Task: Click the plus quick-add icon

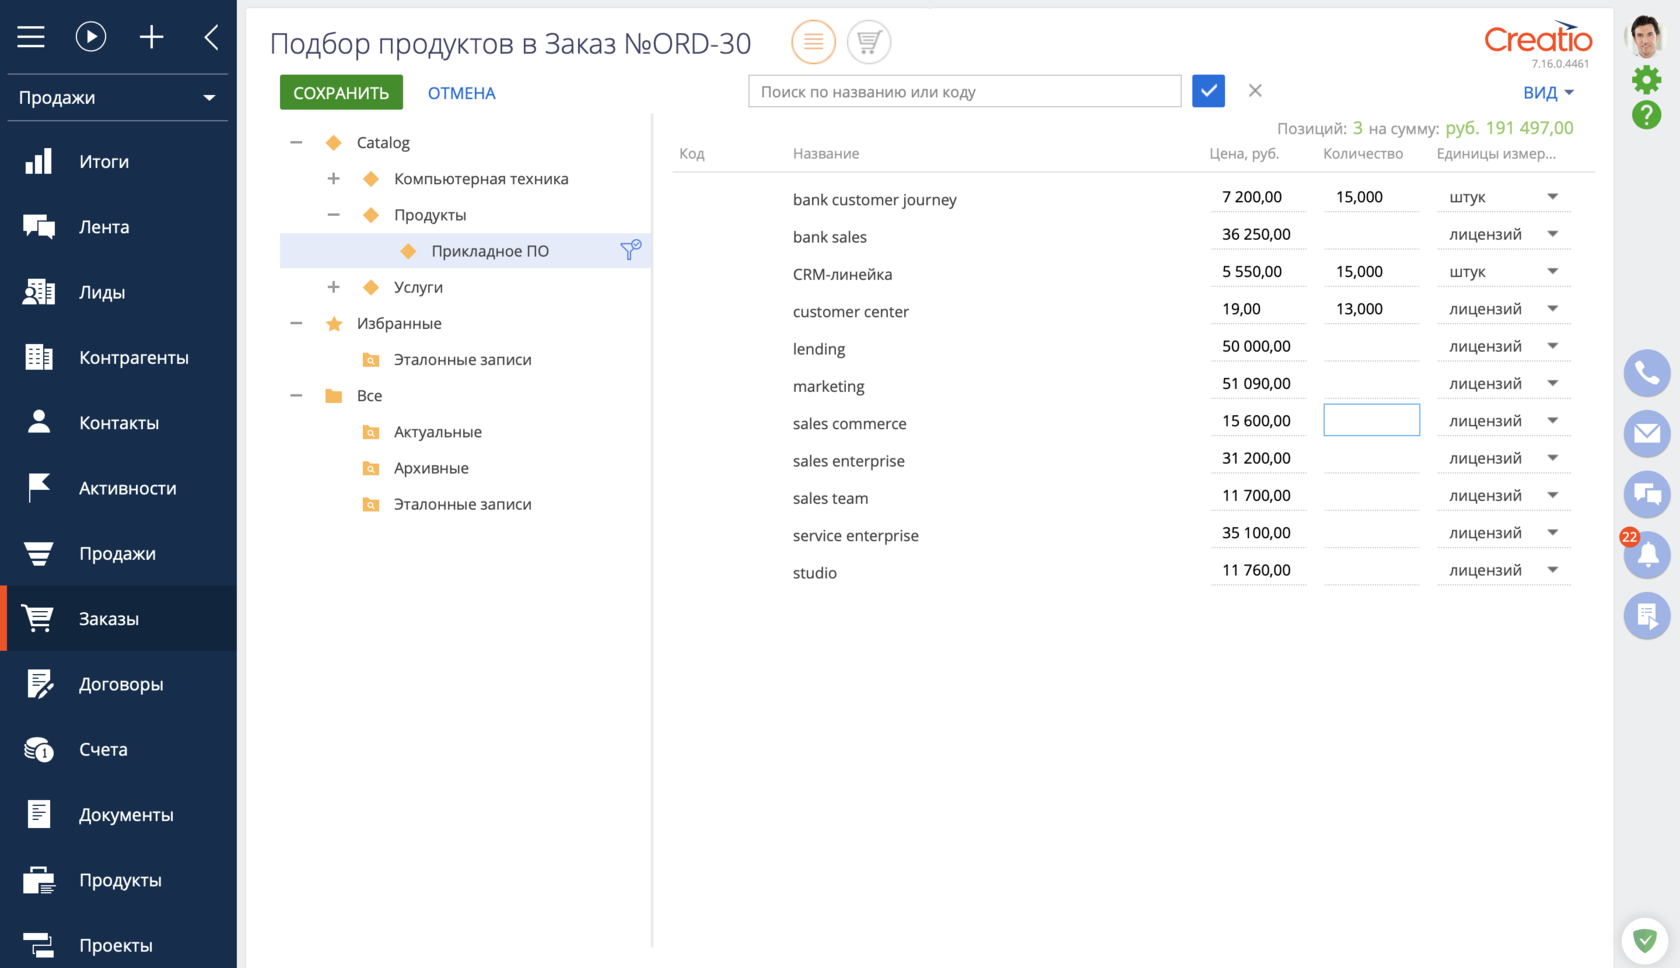Action: pos(152,37)
